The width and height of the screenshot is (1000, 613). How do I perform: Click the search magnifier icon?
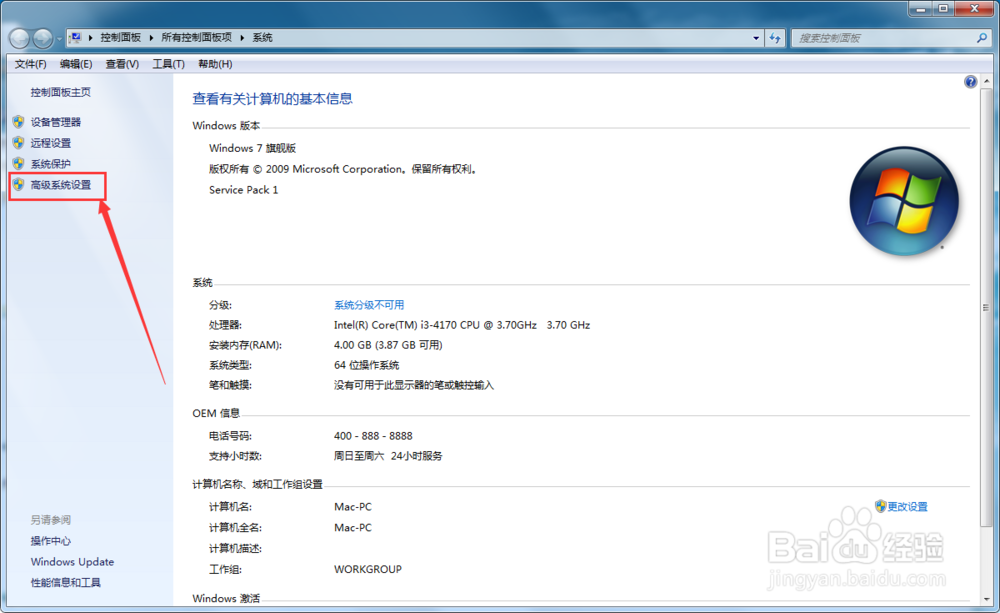tap(980, 37)
